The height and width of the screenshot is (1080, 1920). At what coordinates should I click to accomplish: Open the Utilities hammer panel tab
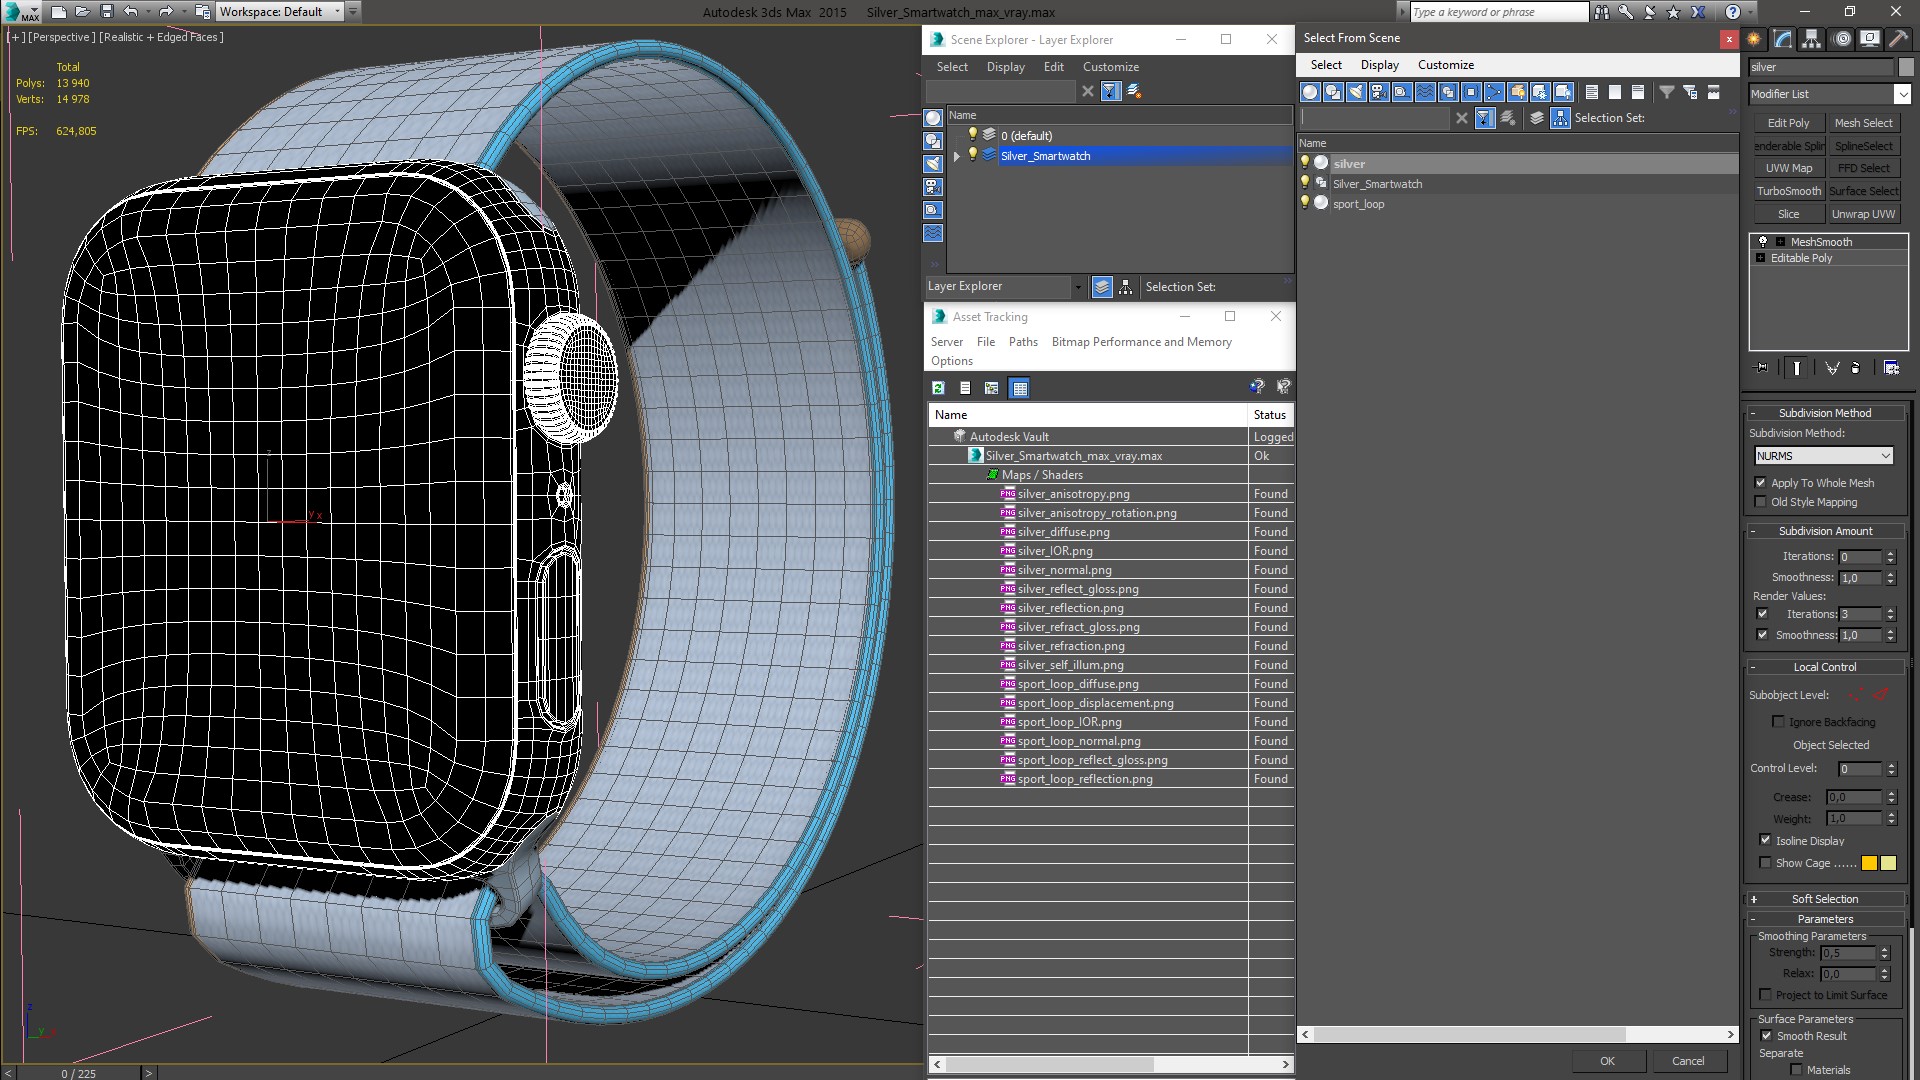[1897, 39]
